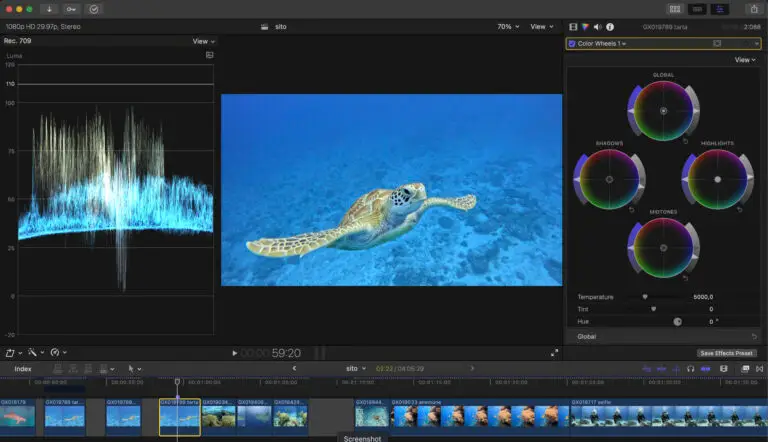Click the Index button

coord(23,368)
